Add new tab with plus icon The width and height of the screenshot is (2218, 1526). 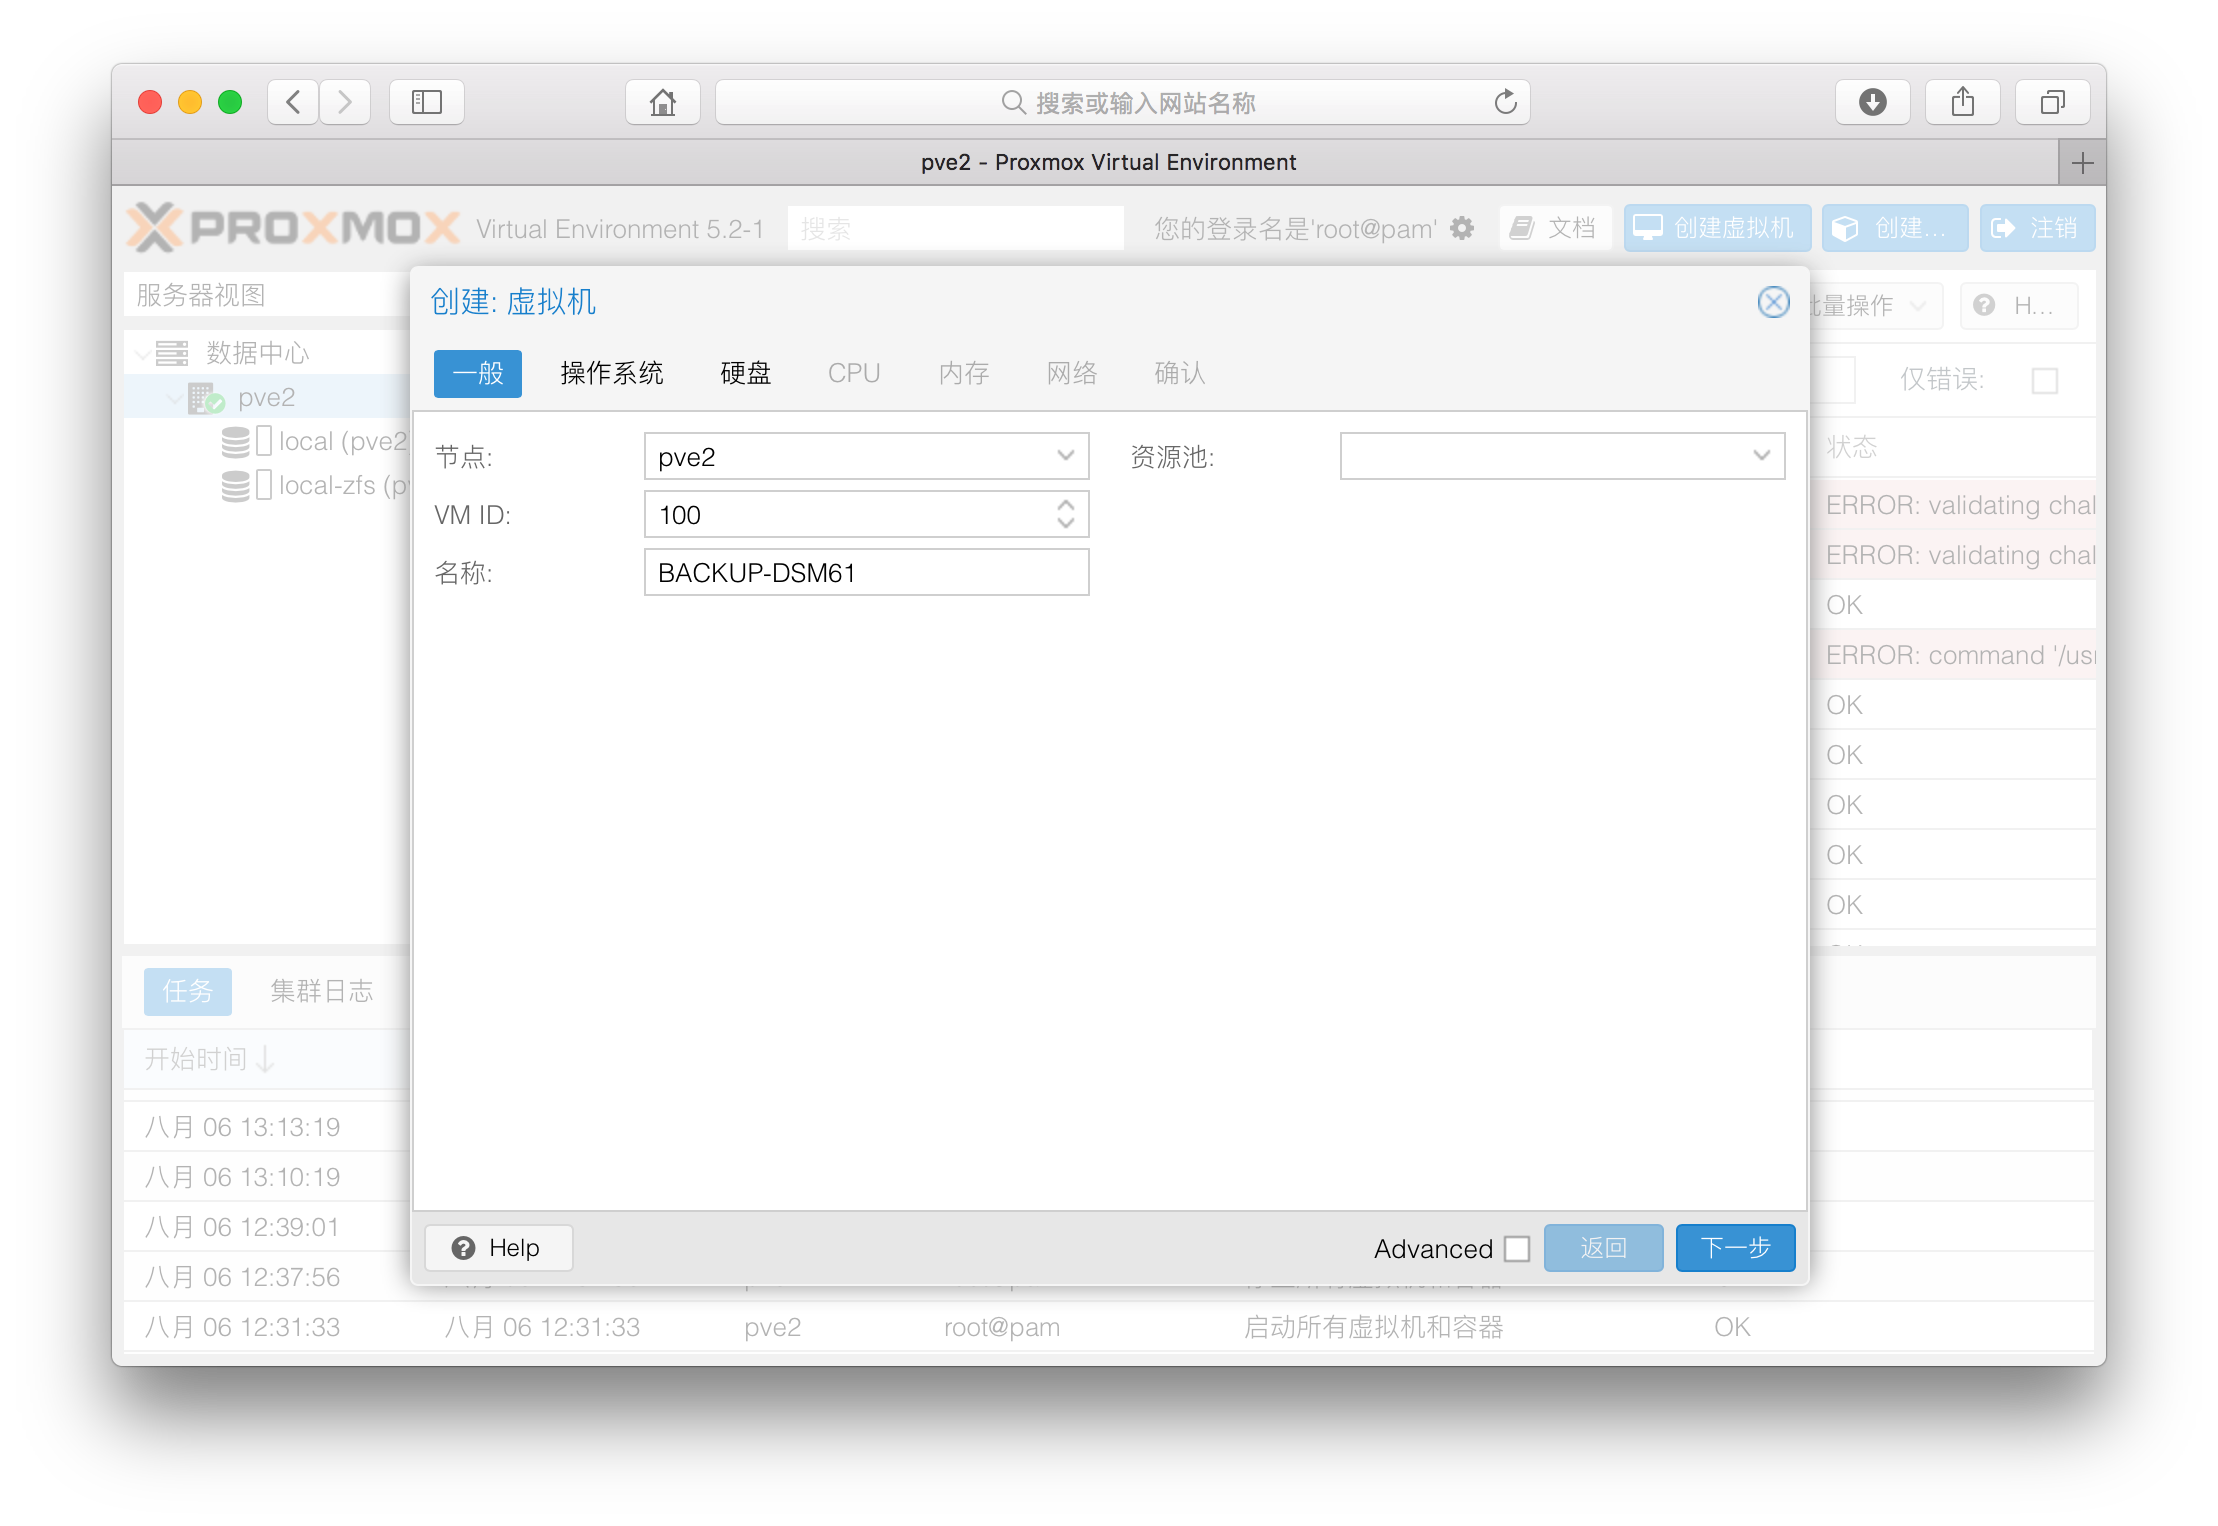tap(2082, 162)
